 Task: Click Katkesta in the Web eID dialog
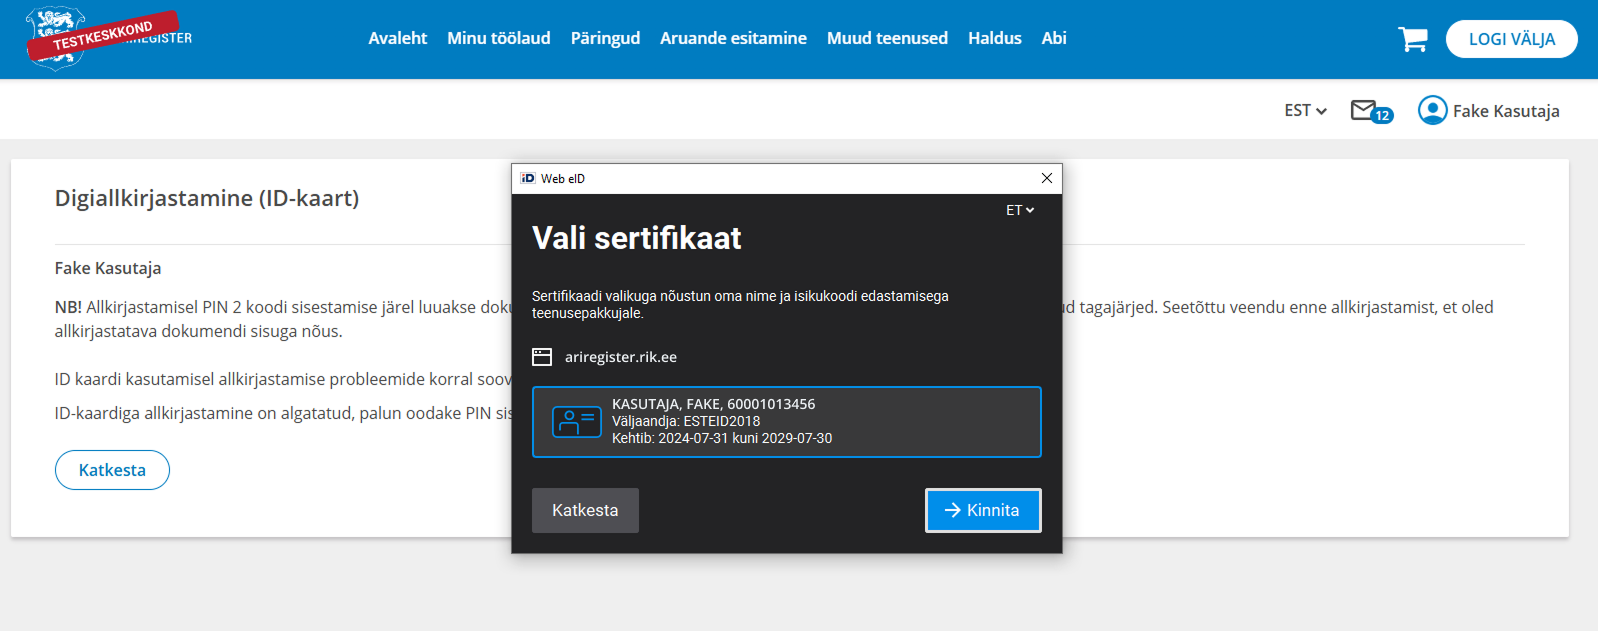click(x=585, y=510)
